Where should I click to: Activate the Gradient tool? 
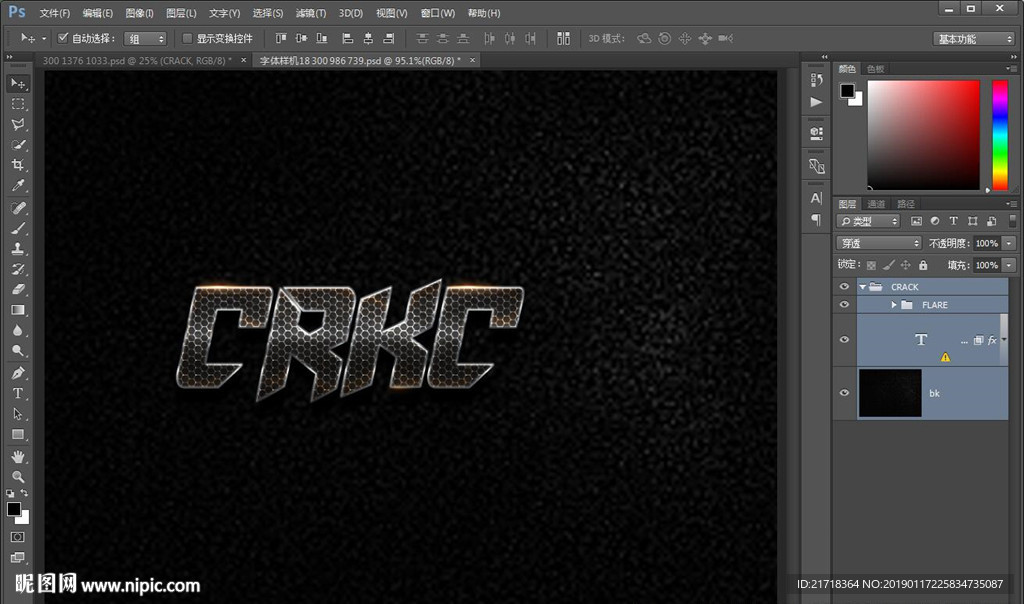(x=18, y=310)
